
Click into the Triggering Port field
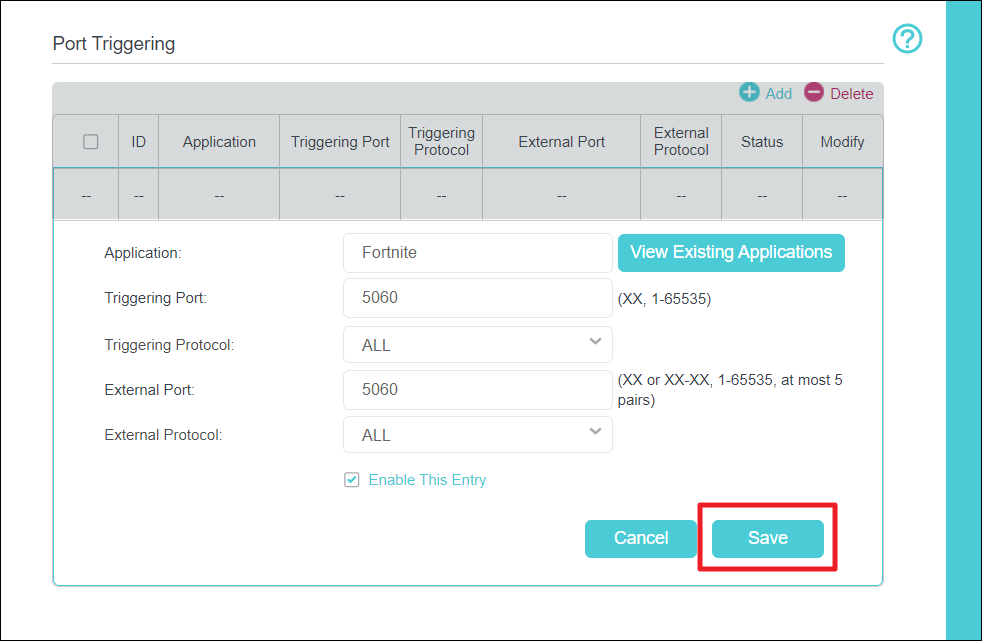(477, 298)
